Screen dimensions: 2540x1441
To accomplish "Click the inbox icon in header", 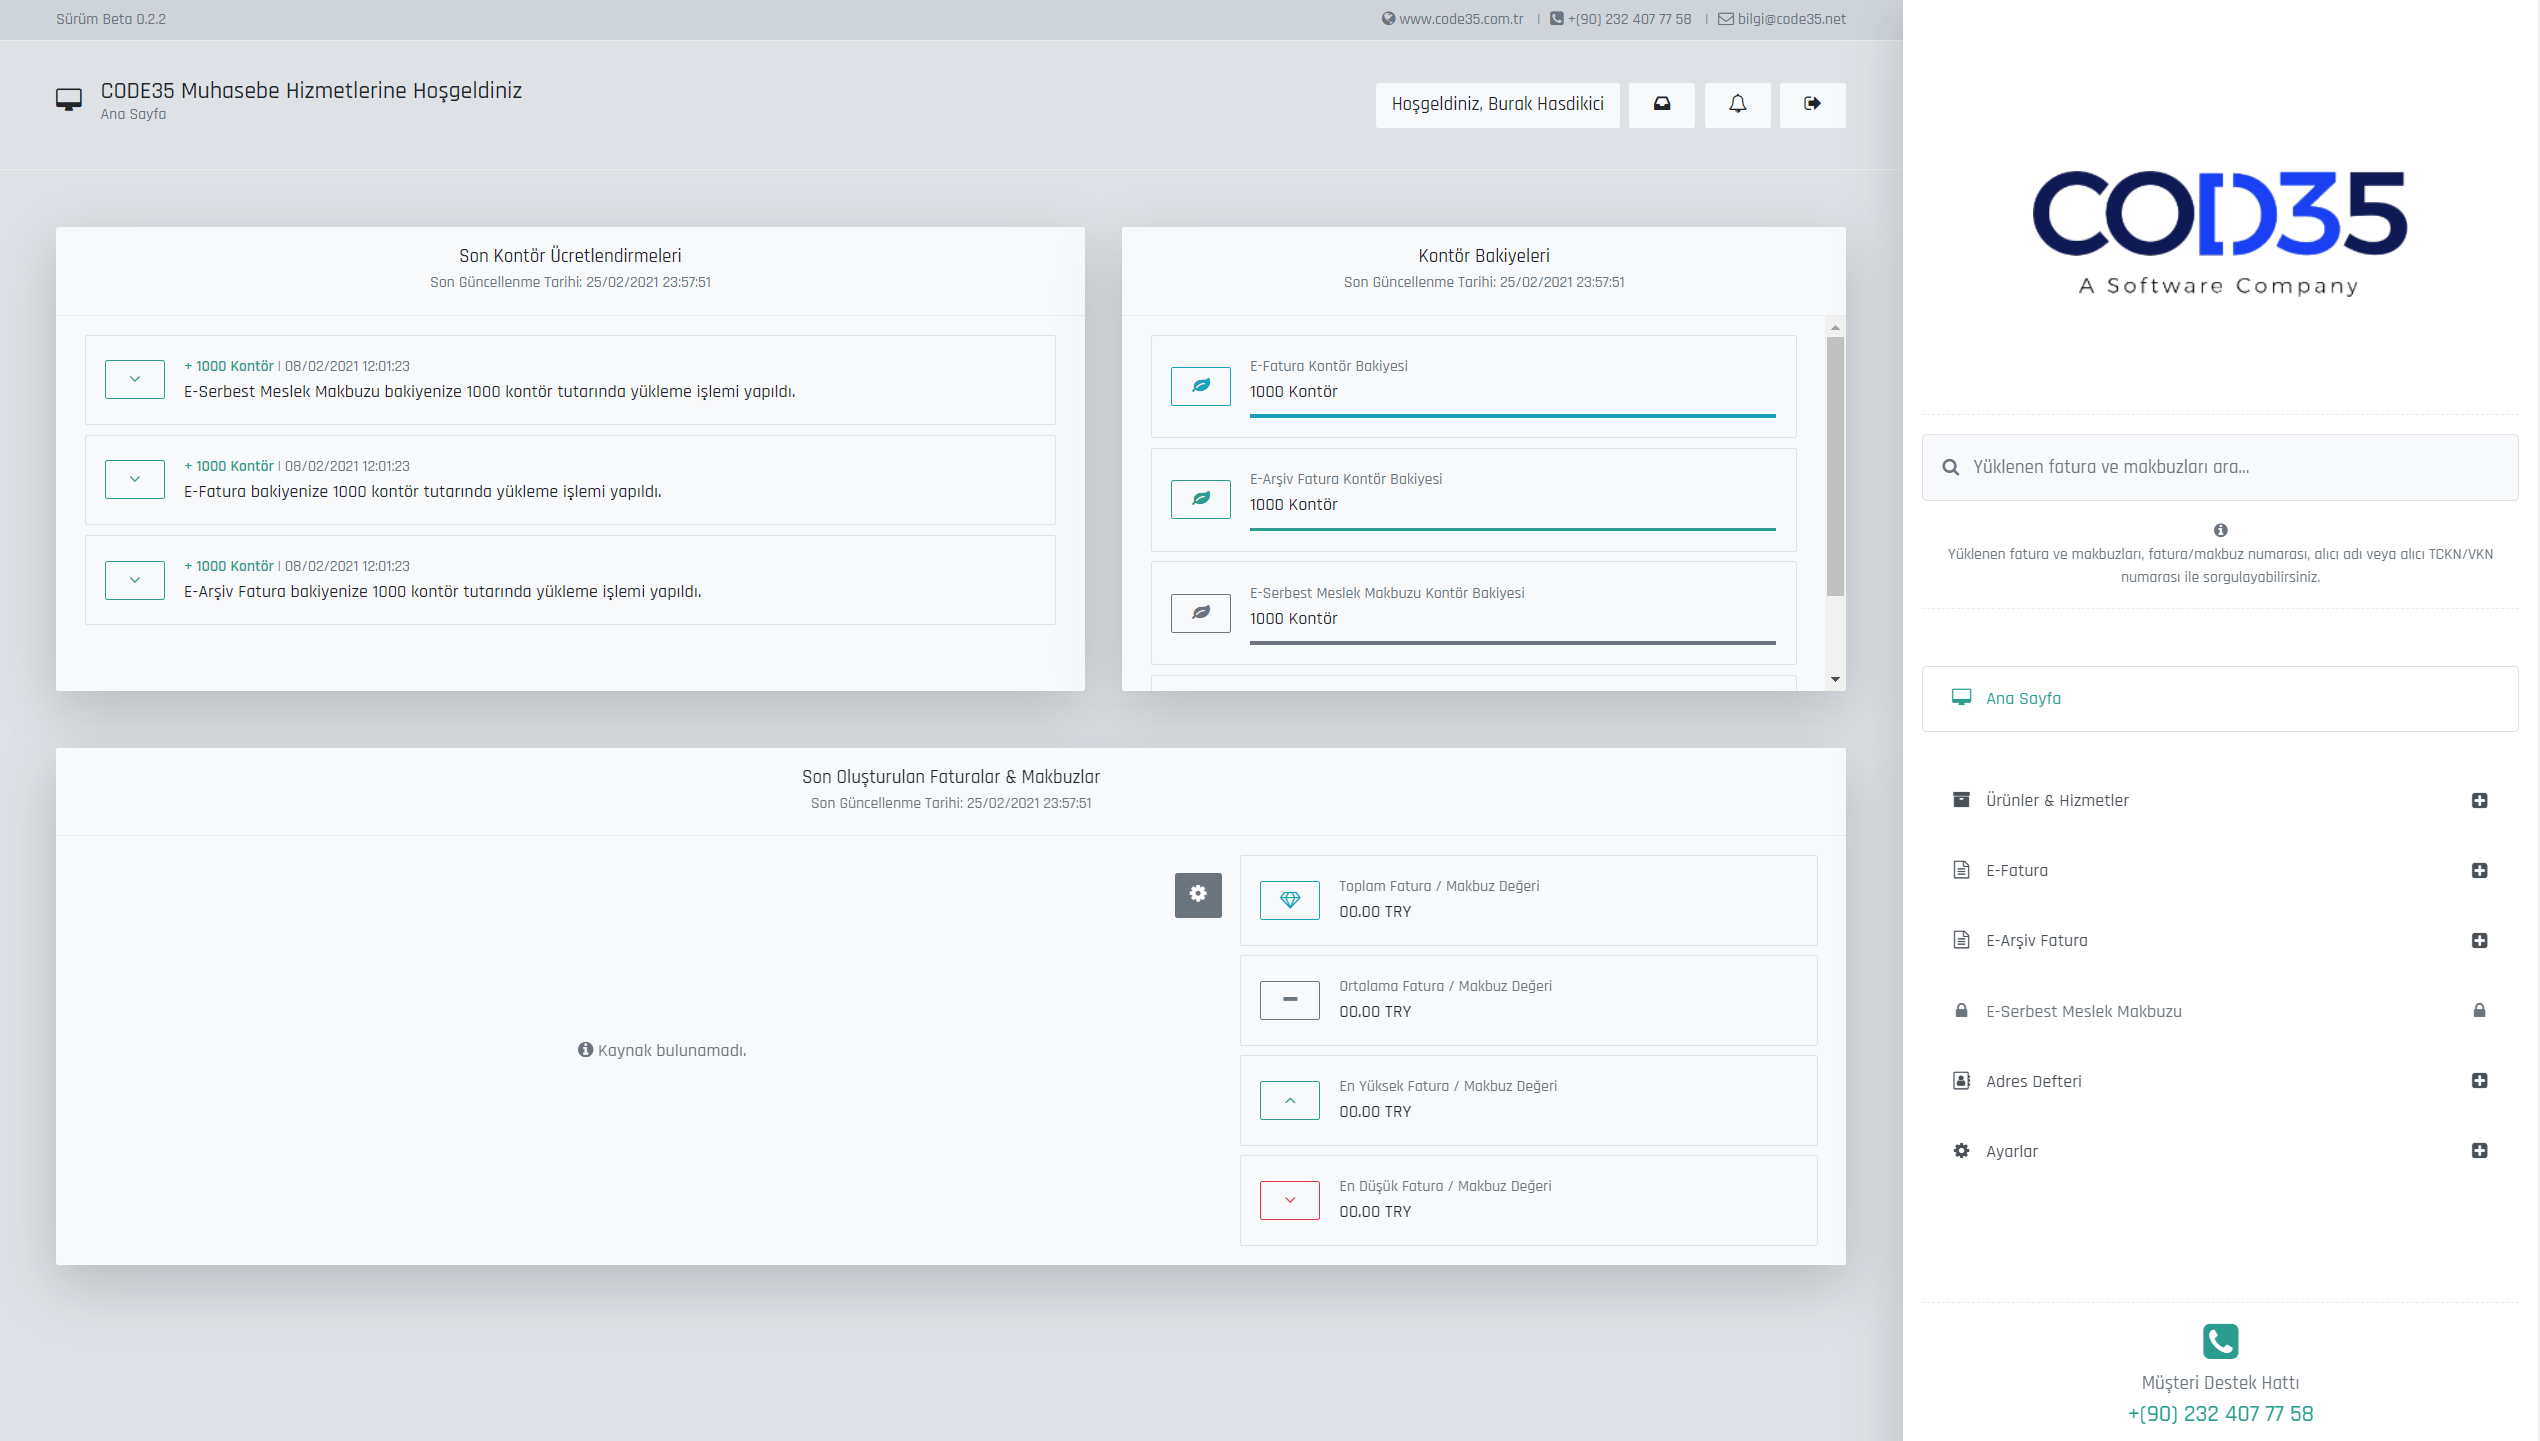I will (x=1661, y=104).
